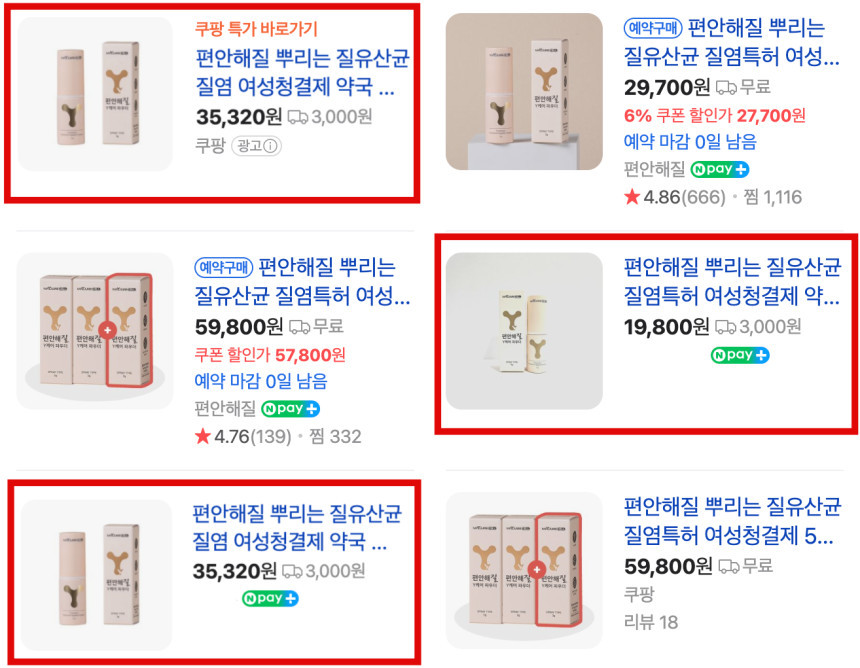Click the star icon beside the 4.76 rating

click(203, 437)
